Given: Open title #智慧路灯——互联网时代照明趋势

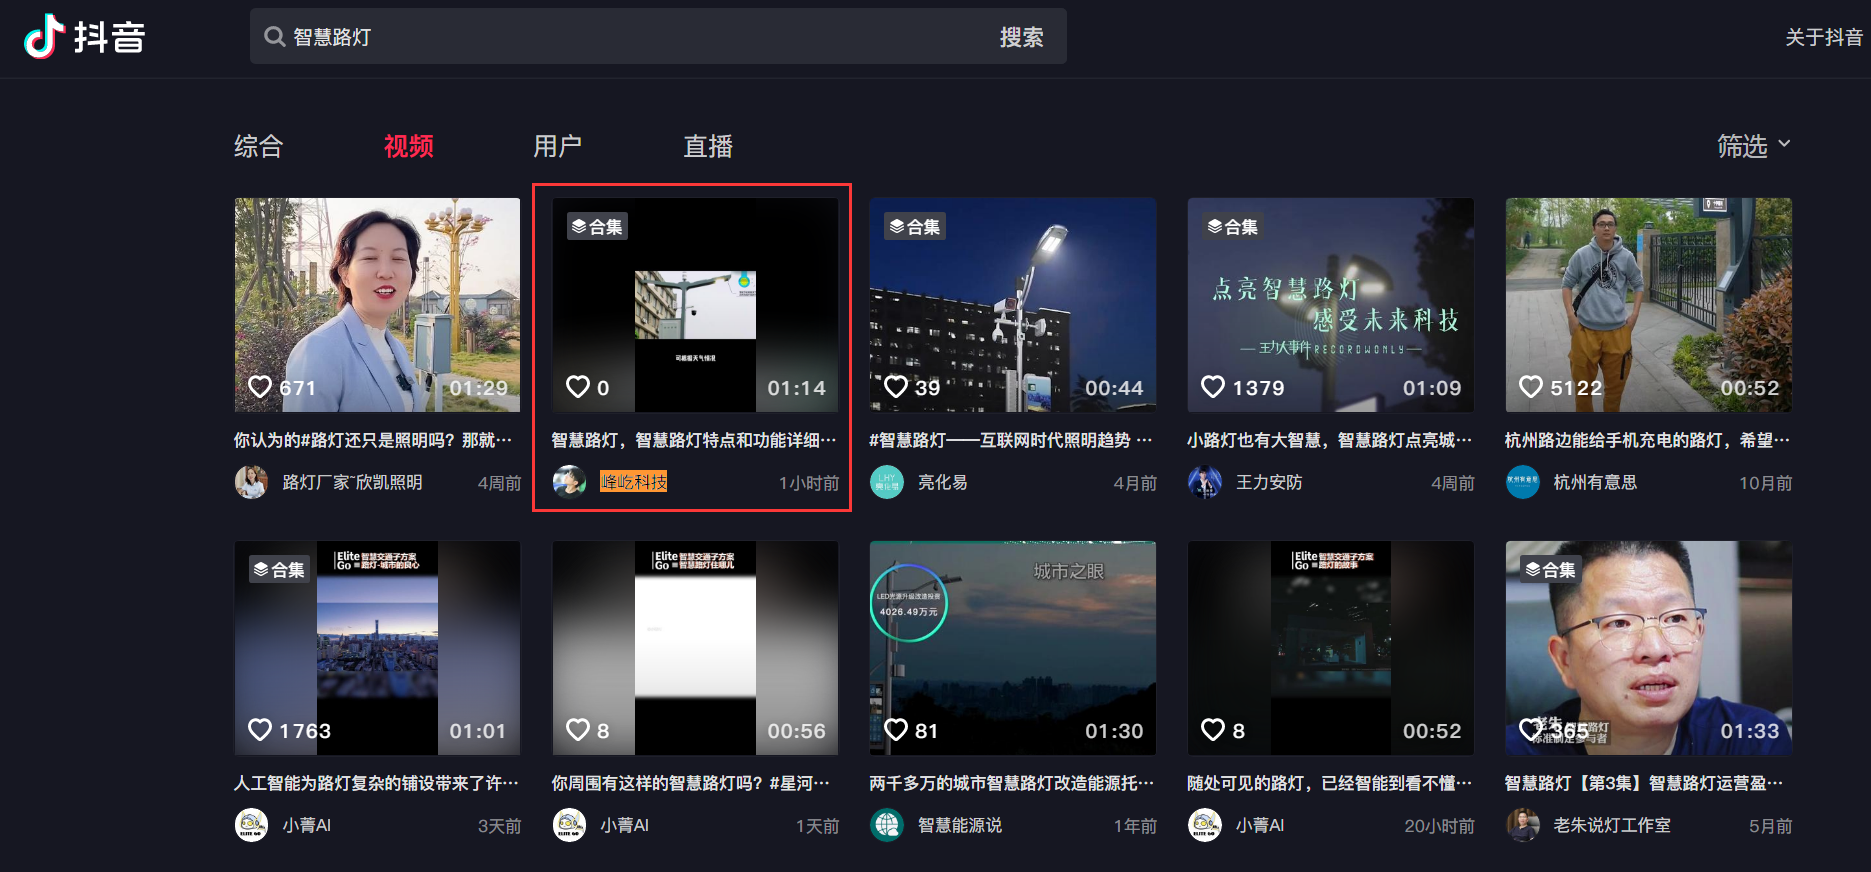Looking at the screenshot, I should (x=1011, y=440).
